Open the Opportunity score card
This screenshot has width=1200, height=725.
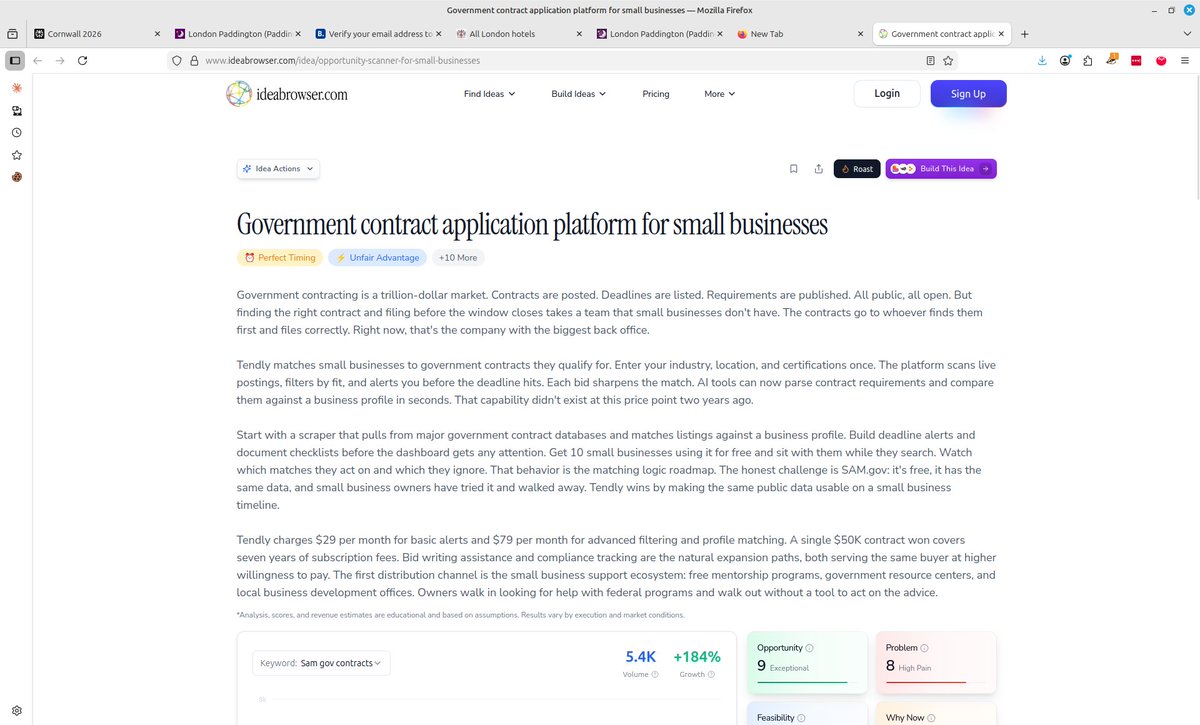(x=808, y=661)
